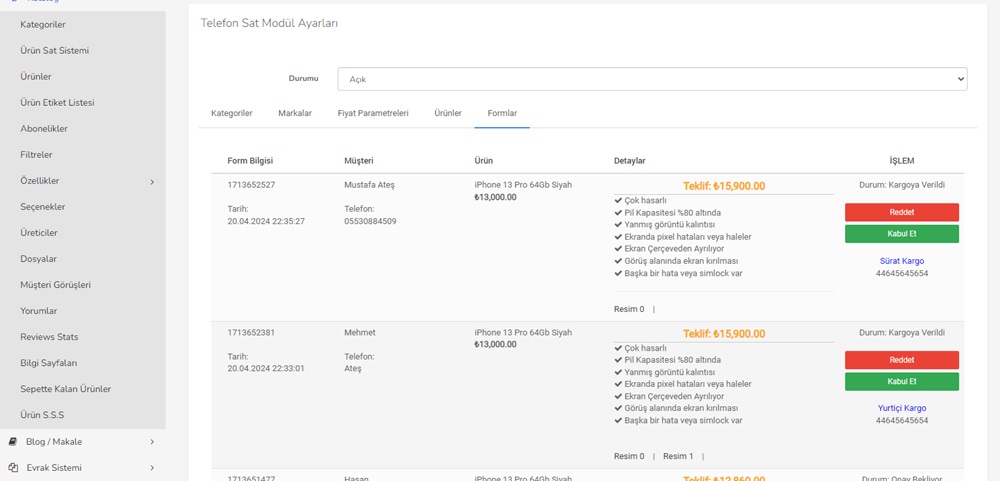Select the Formlar tab

pyautogui.click(x=502, y=113)
